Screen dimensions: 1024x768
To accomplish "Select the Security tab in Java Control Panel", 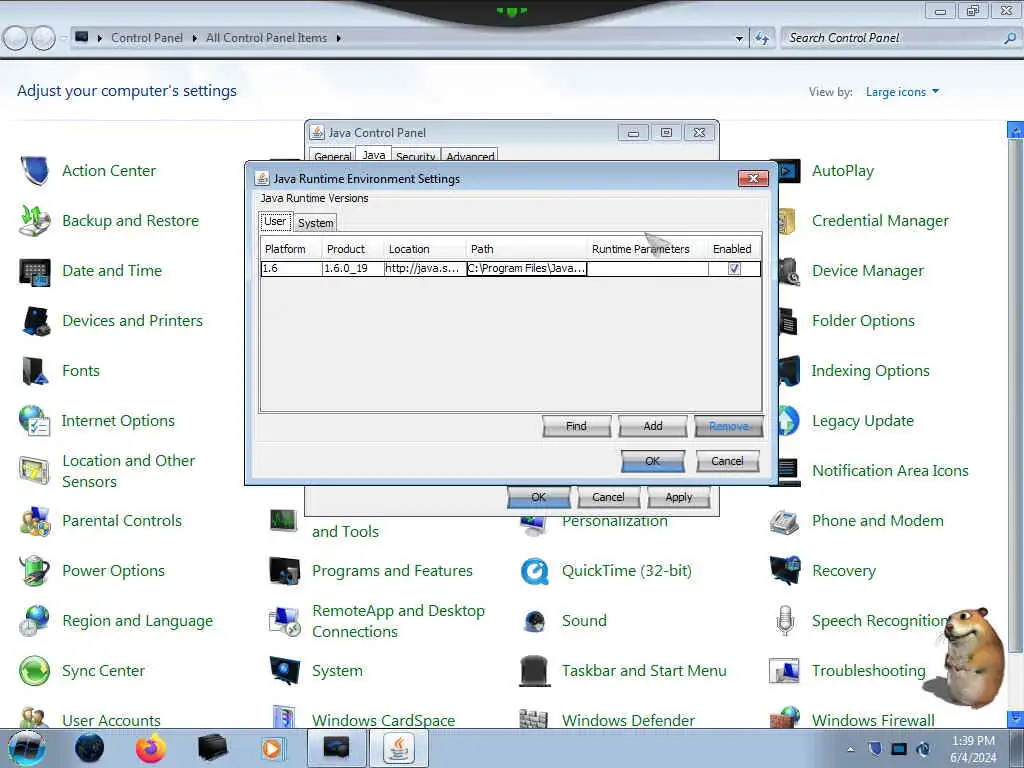I will pyautogui.click(x=415, y=156).
